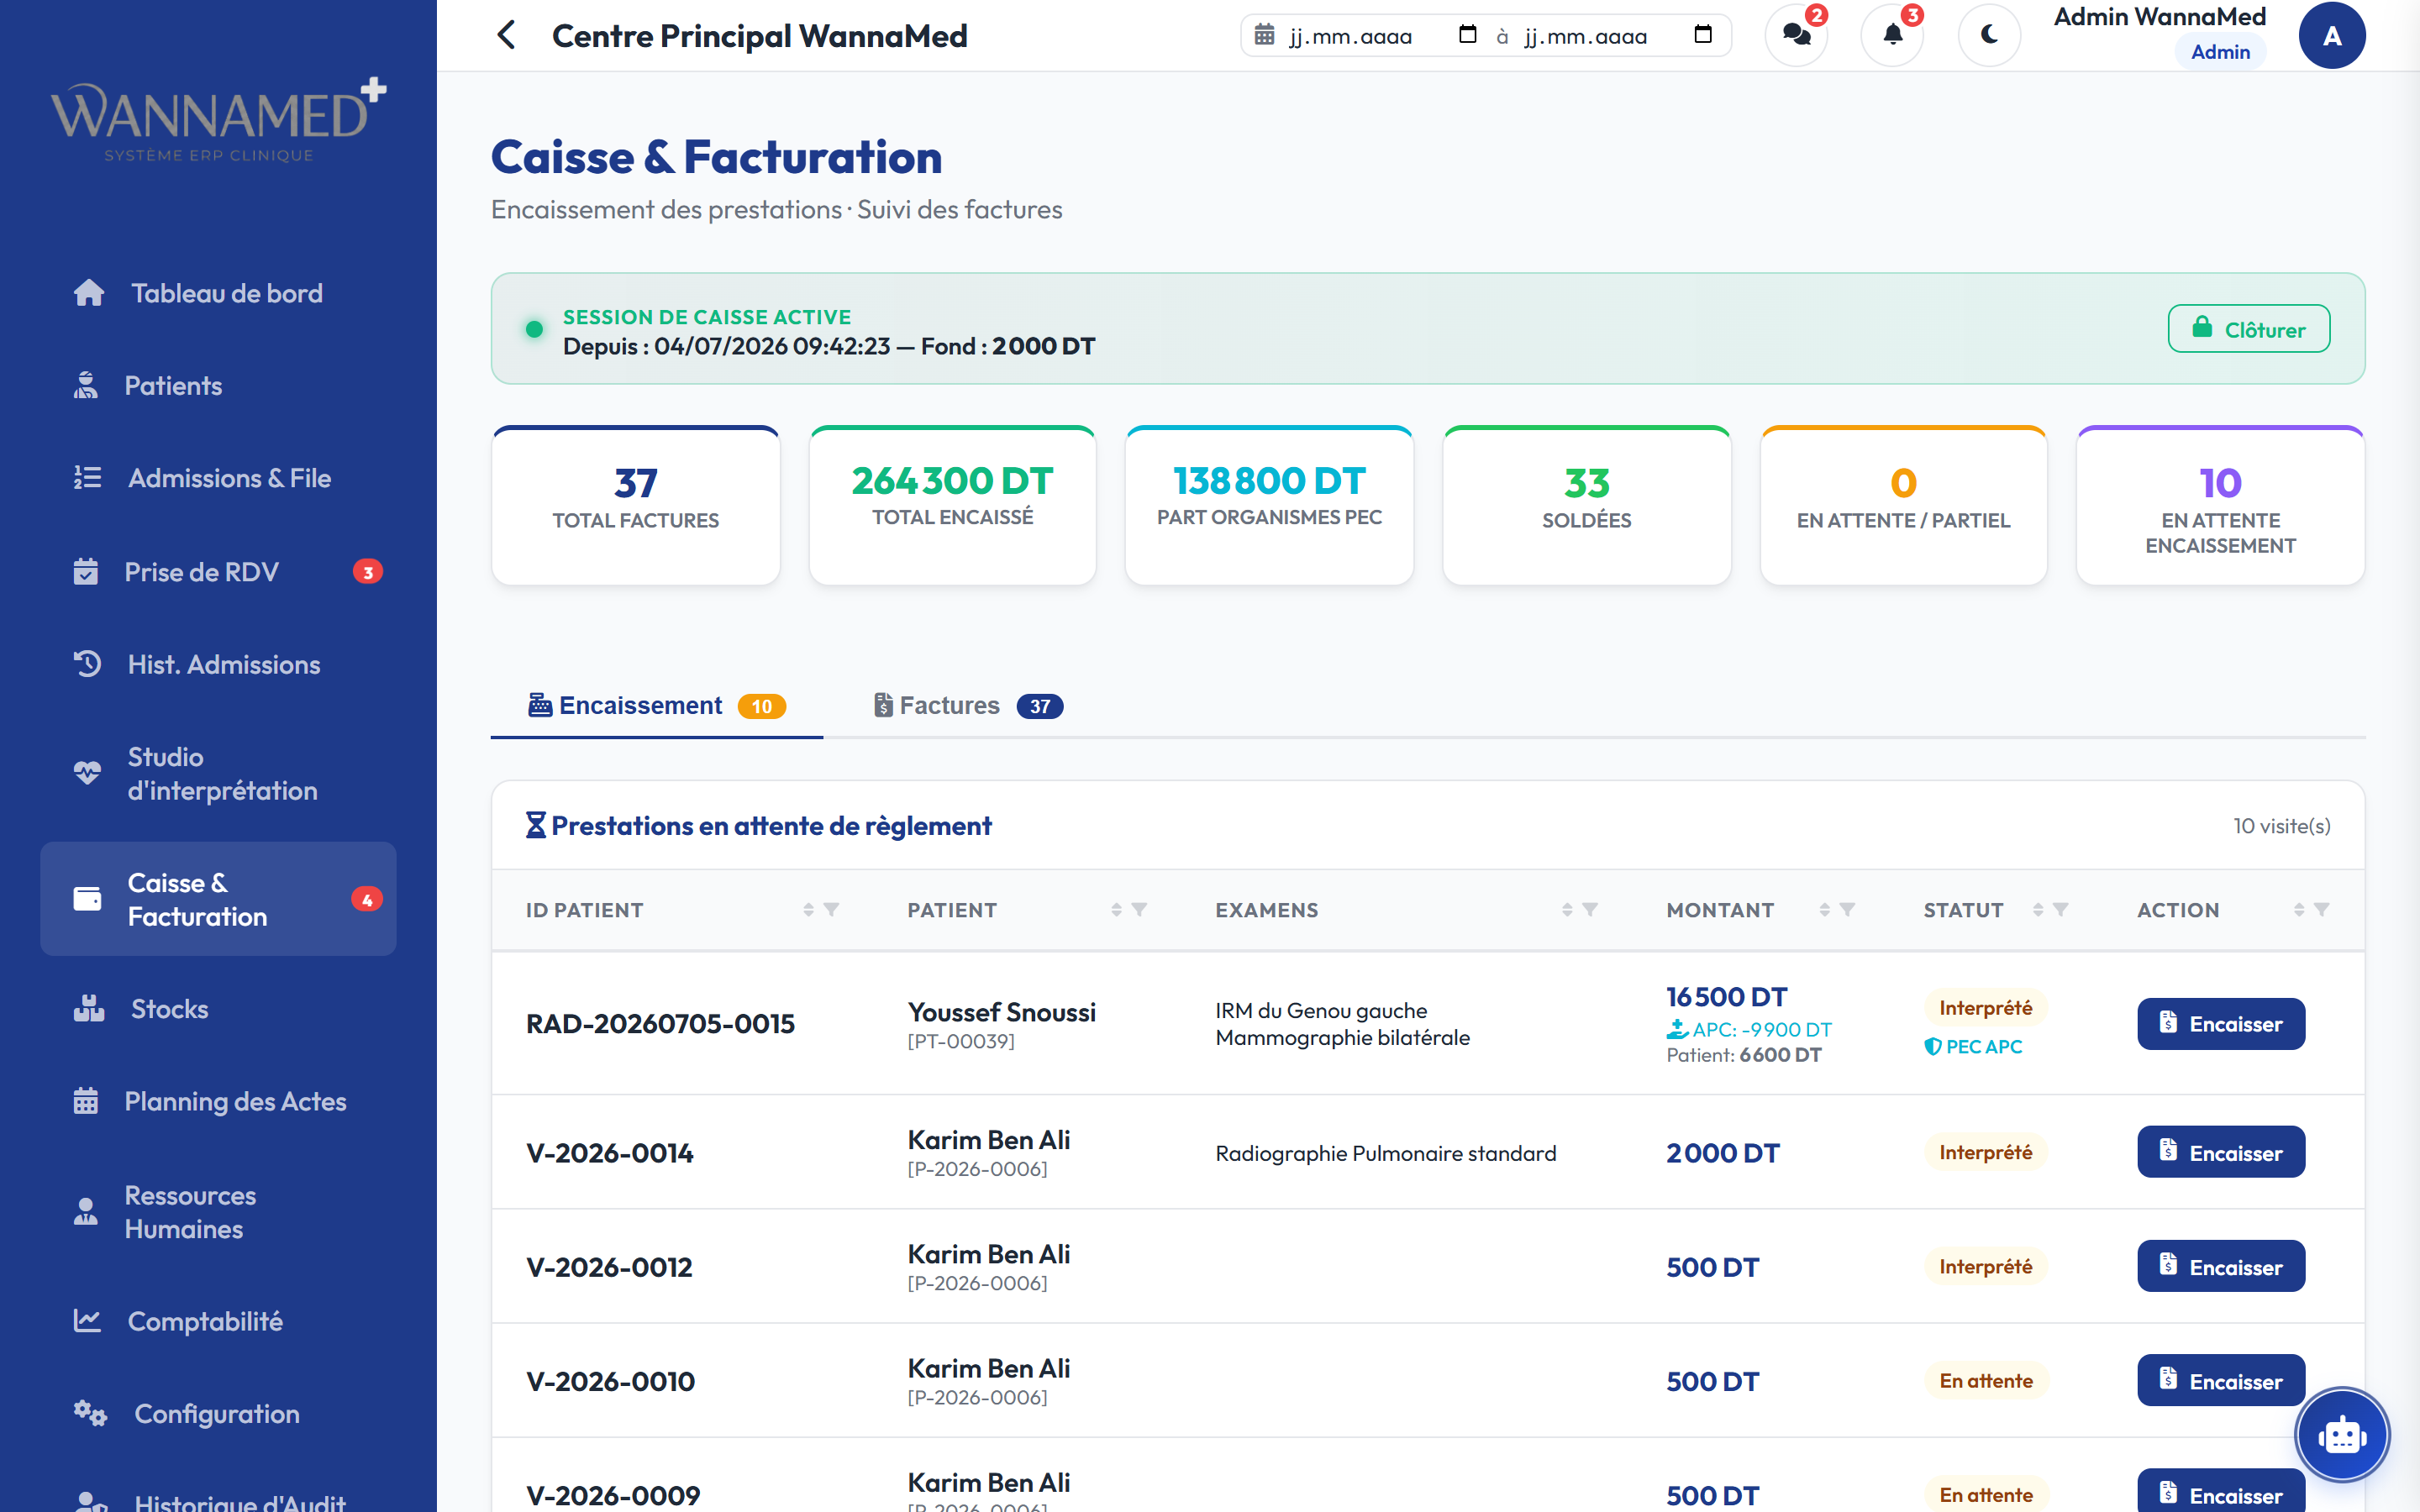The height and width of the screenshot is (1512, 2420).
Task: Toggle dark mode moon icon
Action: pos(1989,35)
